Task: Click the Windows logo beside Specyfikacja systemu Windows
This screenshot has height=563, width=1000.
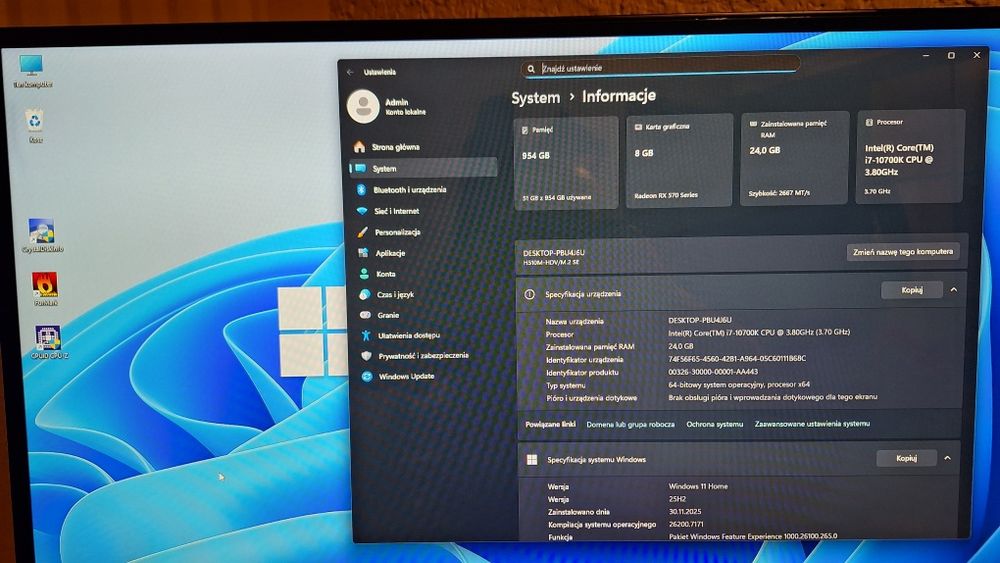Action: 532,460
